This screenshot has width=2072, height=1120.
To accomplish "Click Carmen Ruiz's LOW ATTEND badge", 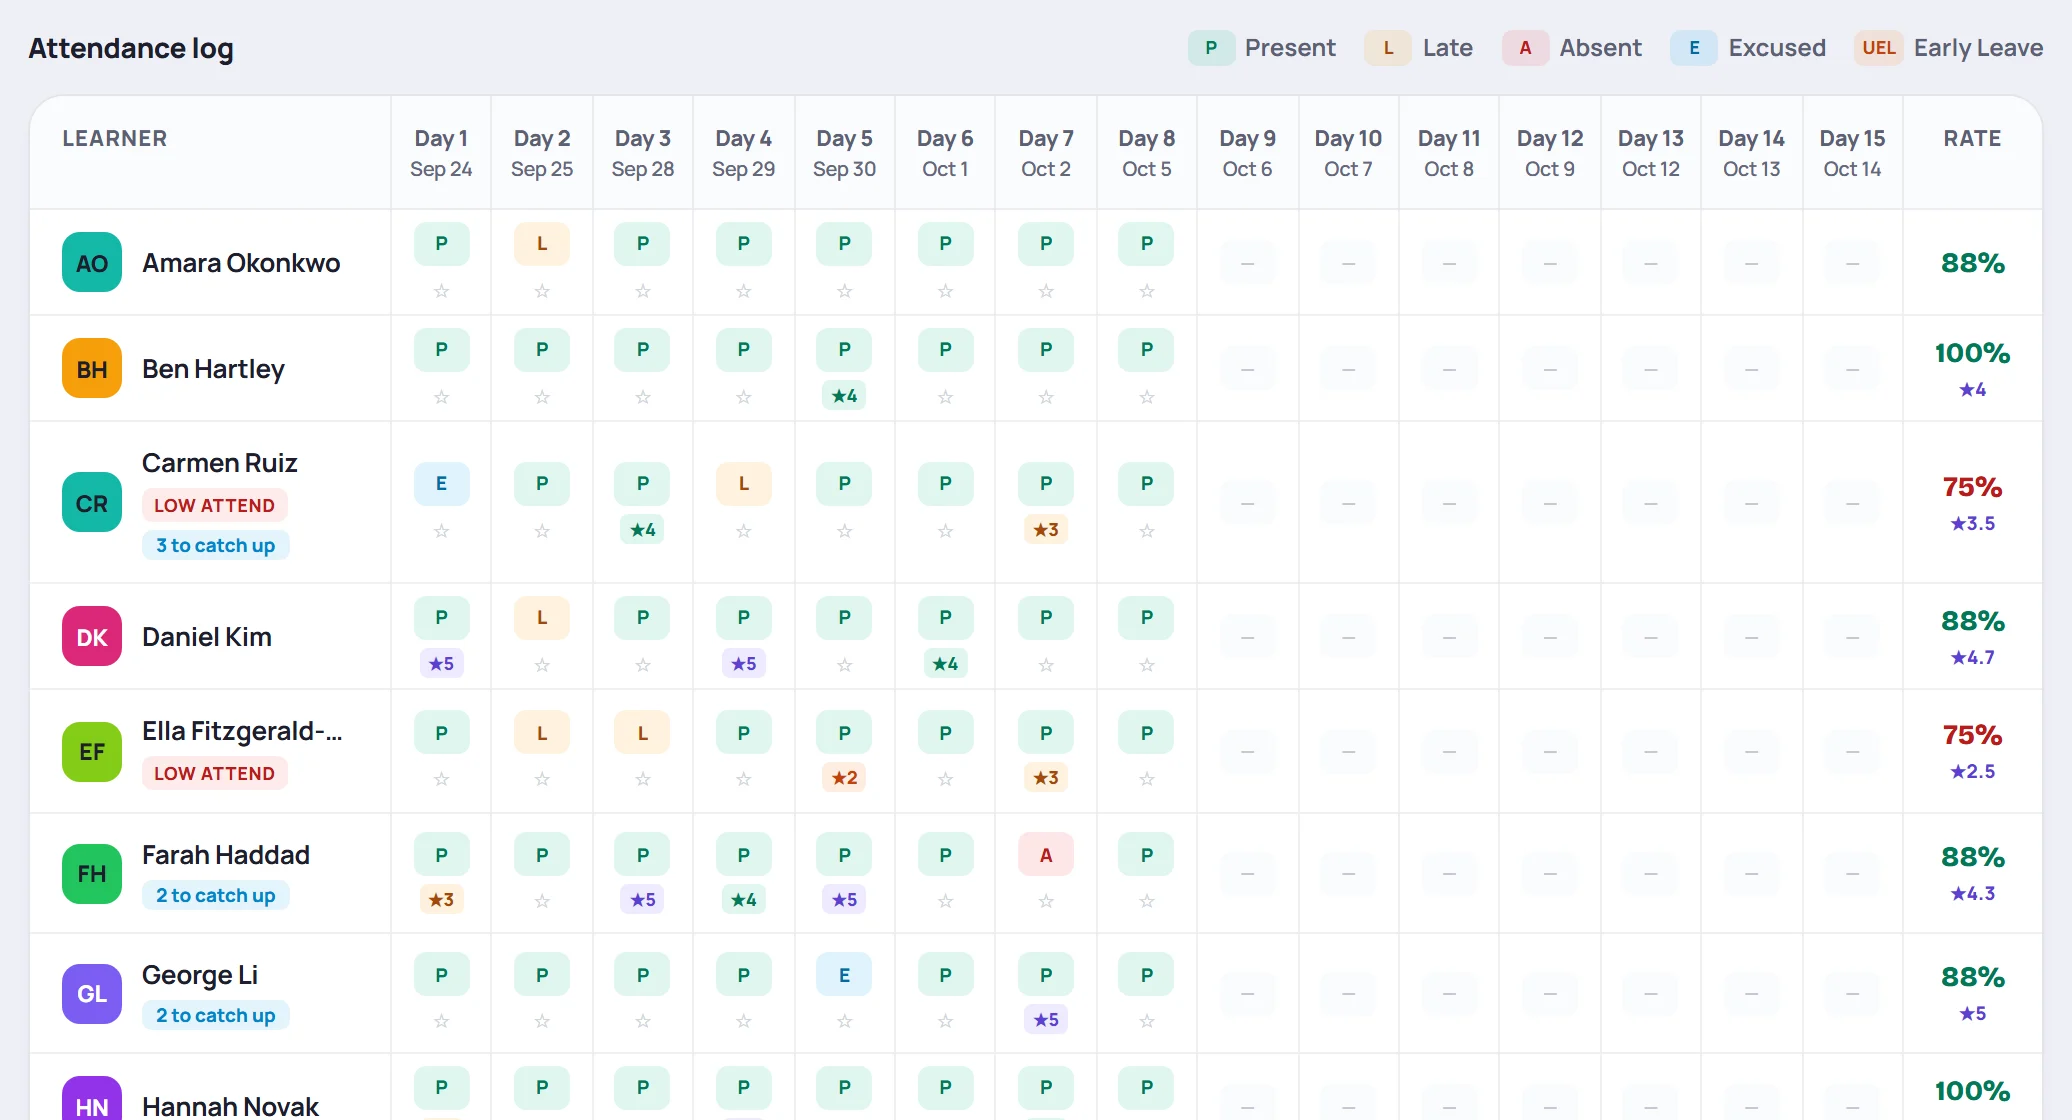I will click(214, 506).
